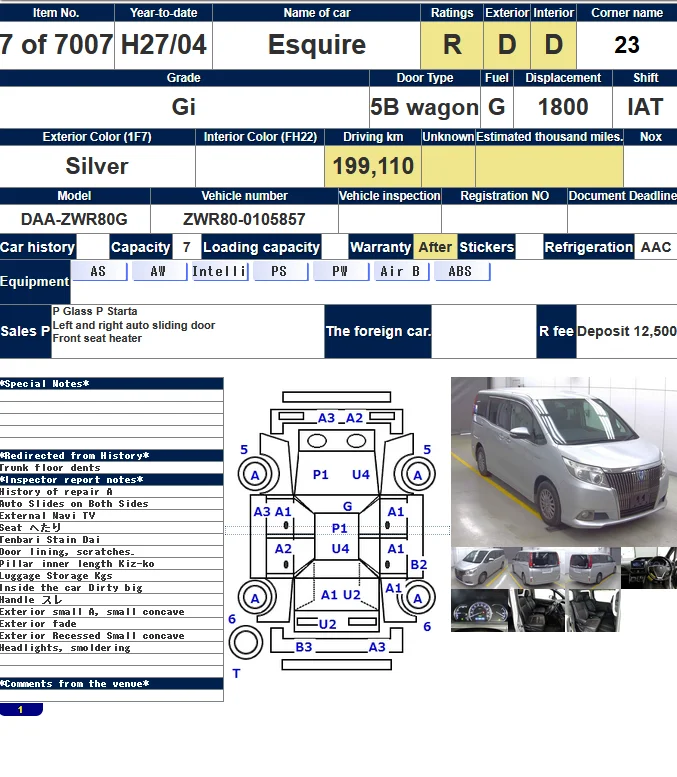Image resolution: width=677 pixels, height=777 pixels.
Task: Click the PS equipment badge
Action: click(280, 272)
